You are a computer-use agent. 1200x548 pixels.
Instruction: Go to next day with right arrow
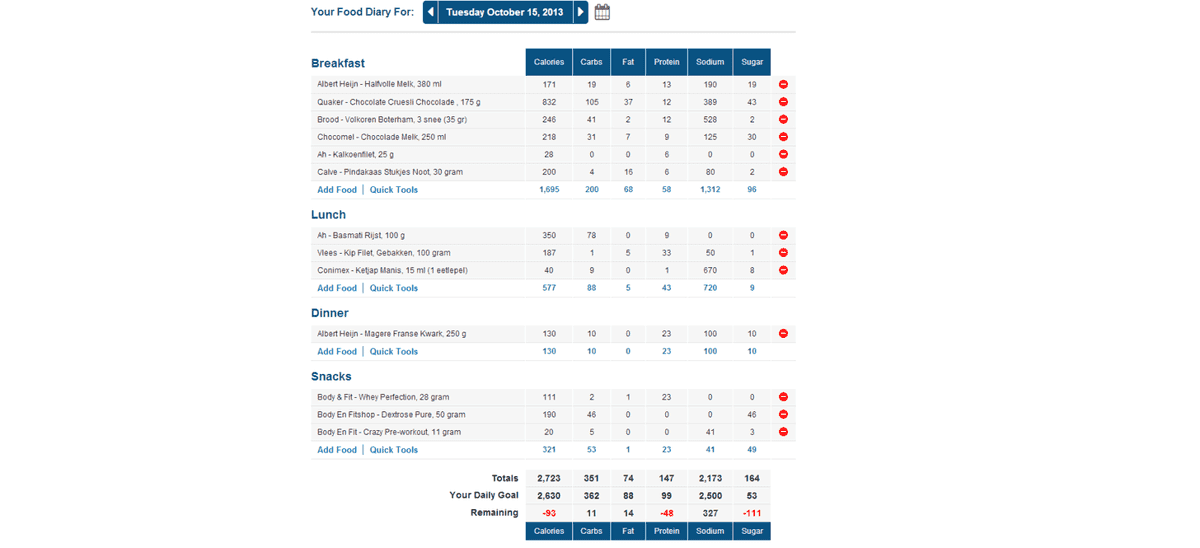pyautogui.click(x=581, y=12)
